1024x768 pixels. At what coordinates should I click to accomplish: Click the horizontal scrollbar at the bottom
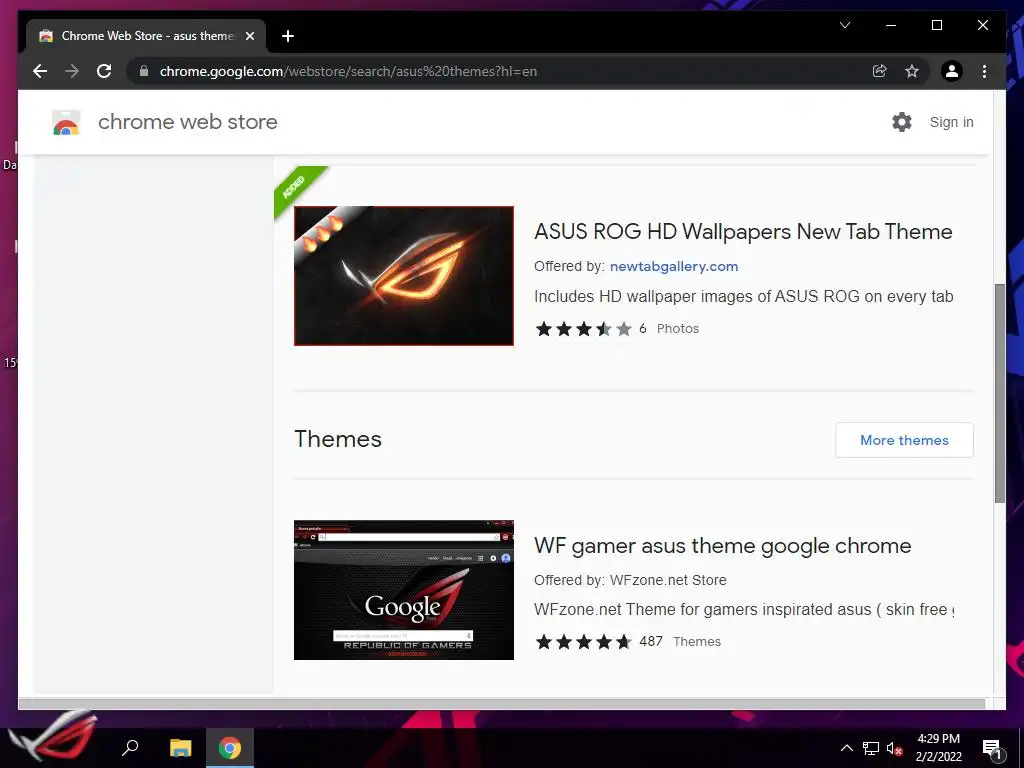pos(502,703)
